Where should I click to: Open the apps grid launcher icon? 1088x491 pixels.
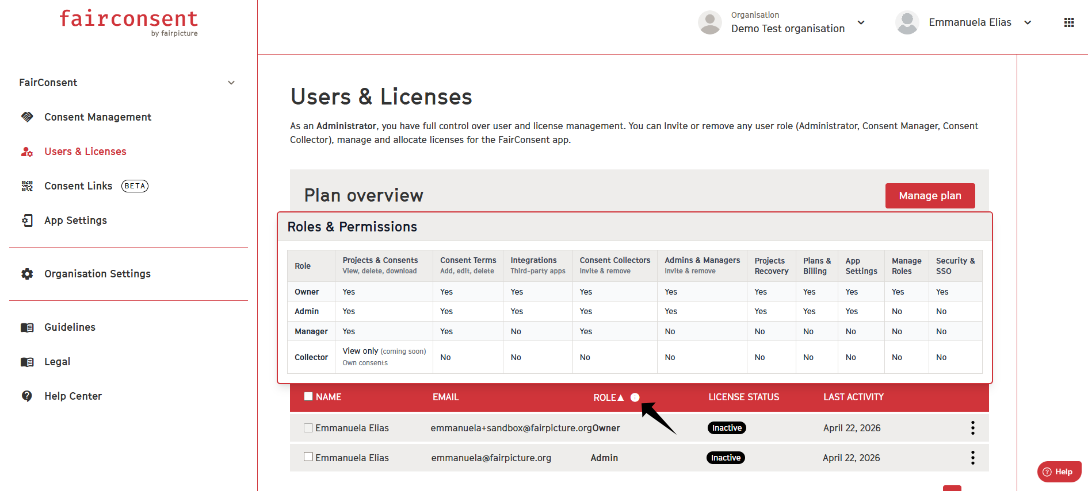pos(1069,22)
